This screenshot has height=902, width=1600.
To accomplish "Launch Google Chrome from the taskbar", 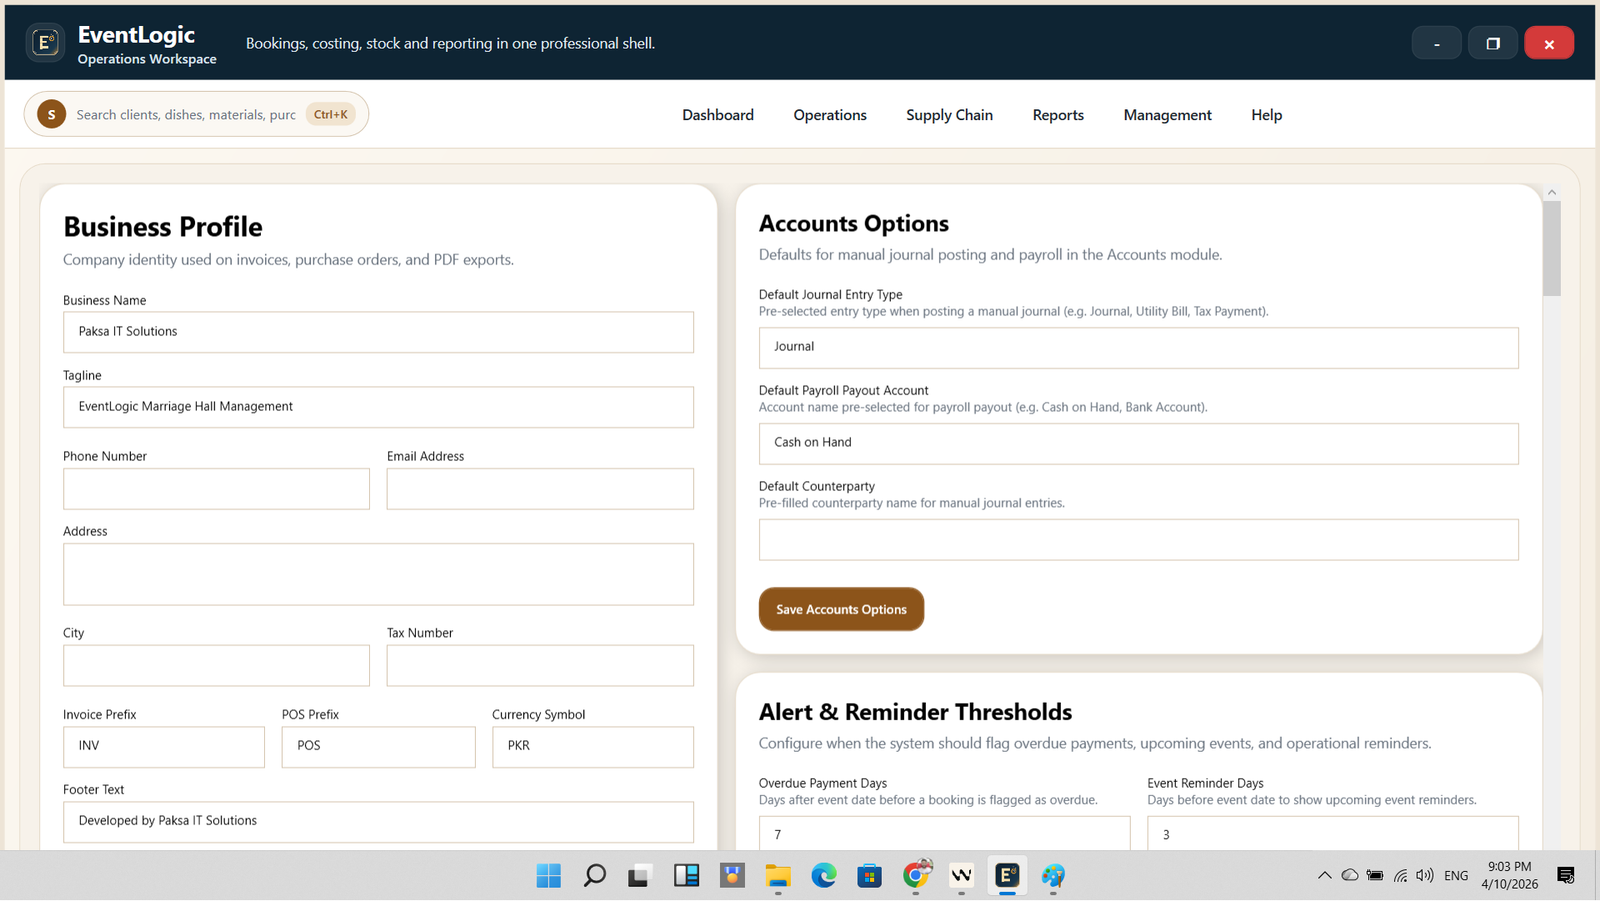I will coord(915,875).
